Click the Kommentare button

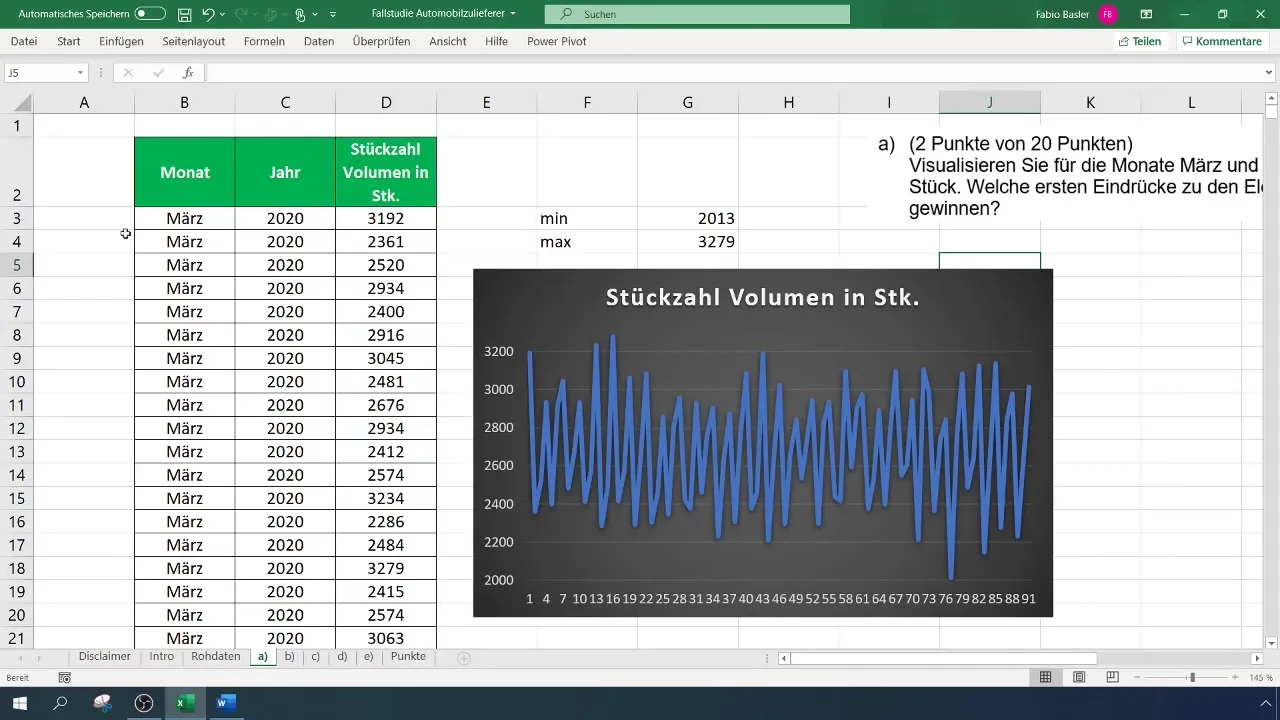[x=1221, y=41]
